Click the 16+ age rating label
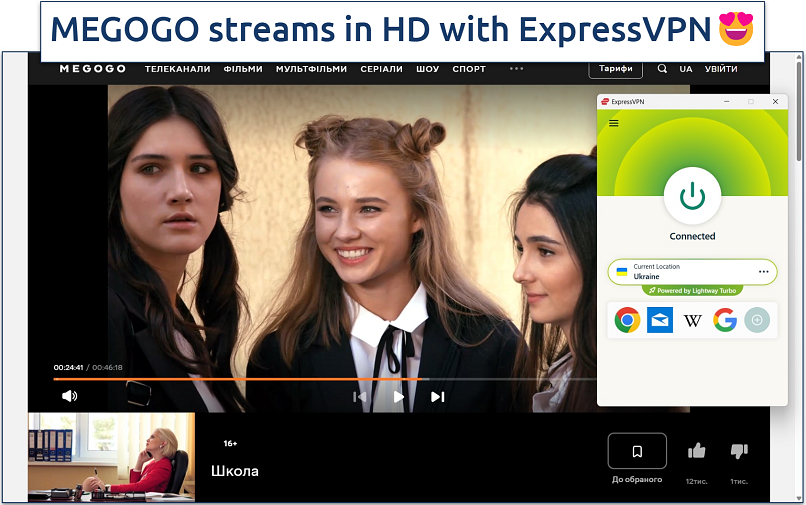The width and height of the screenshot is (806, 505). 230,443
